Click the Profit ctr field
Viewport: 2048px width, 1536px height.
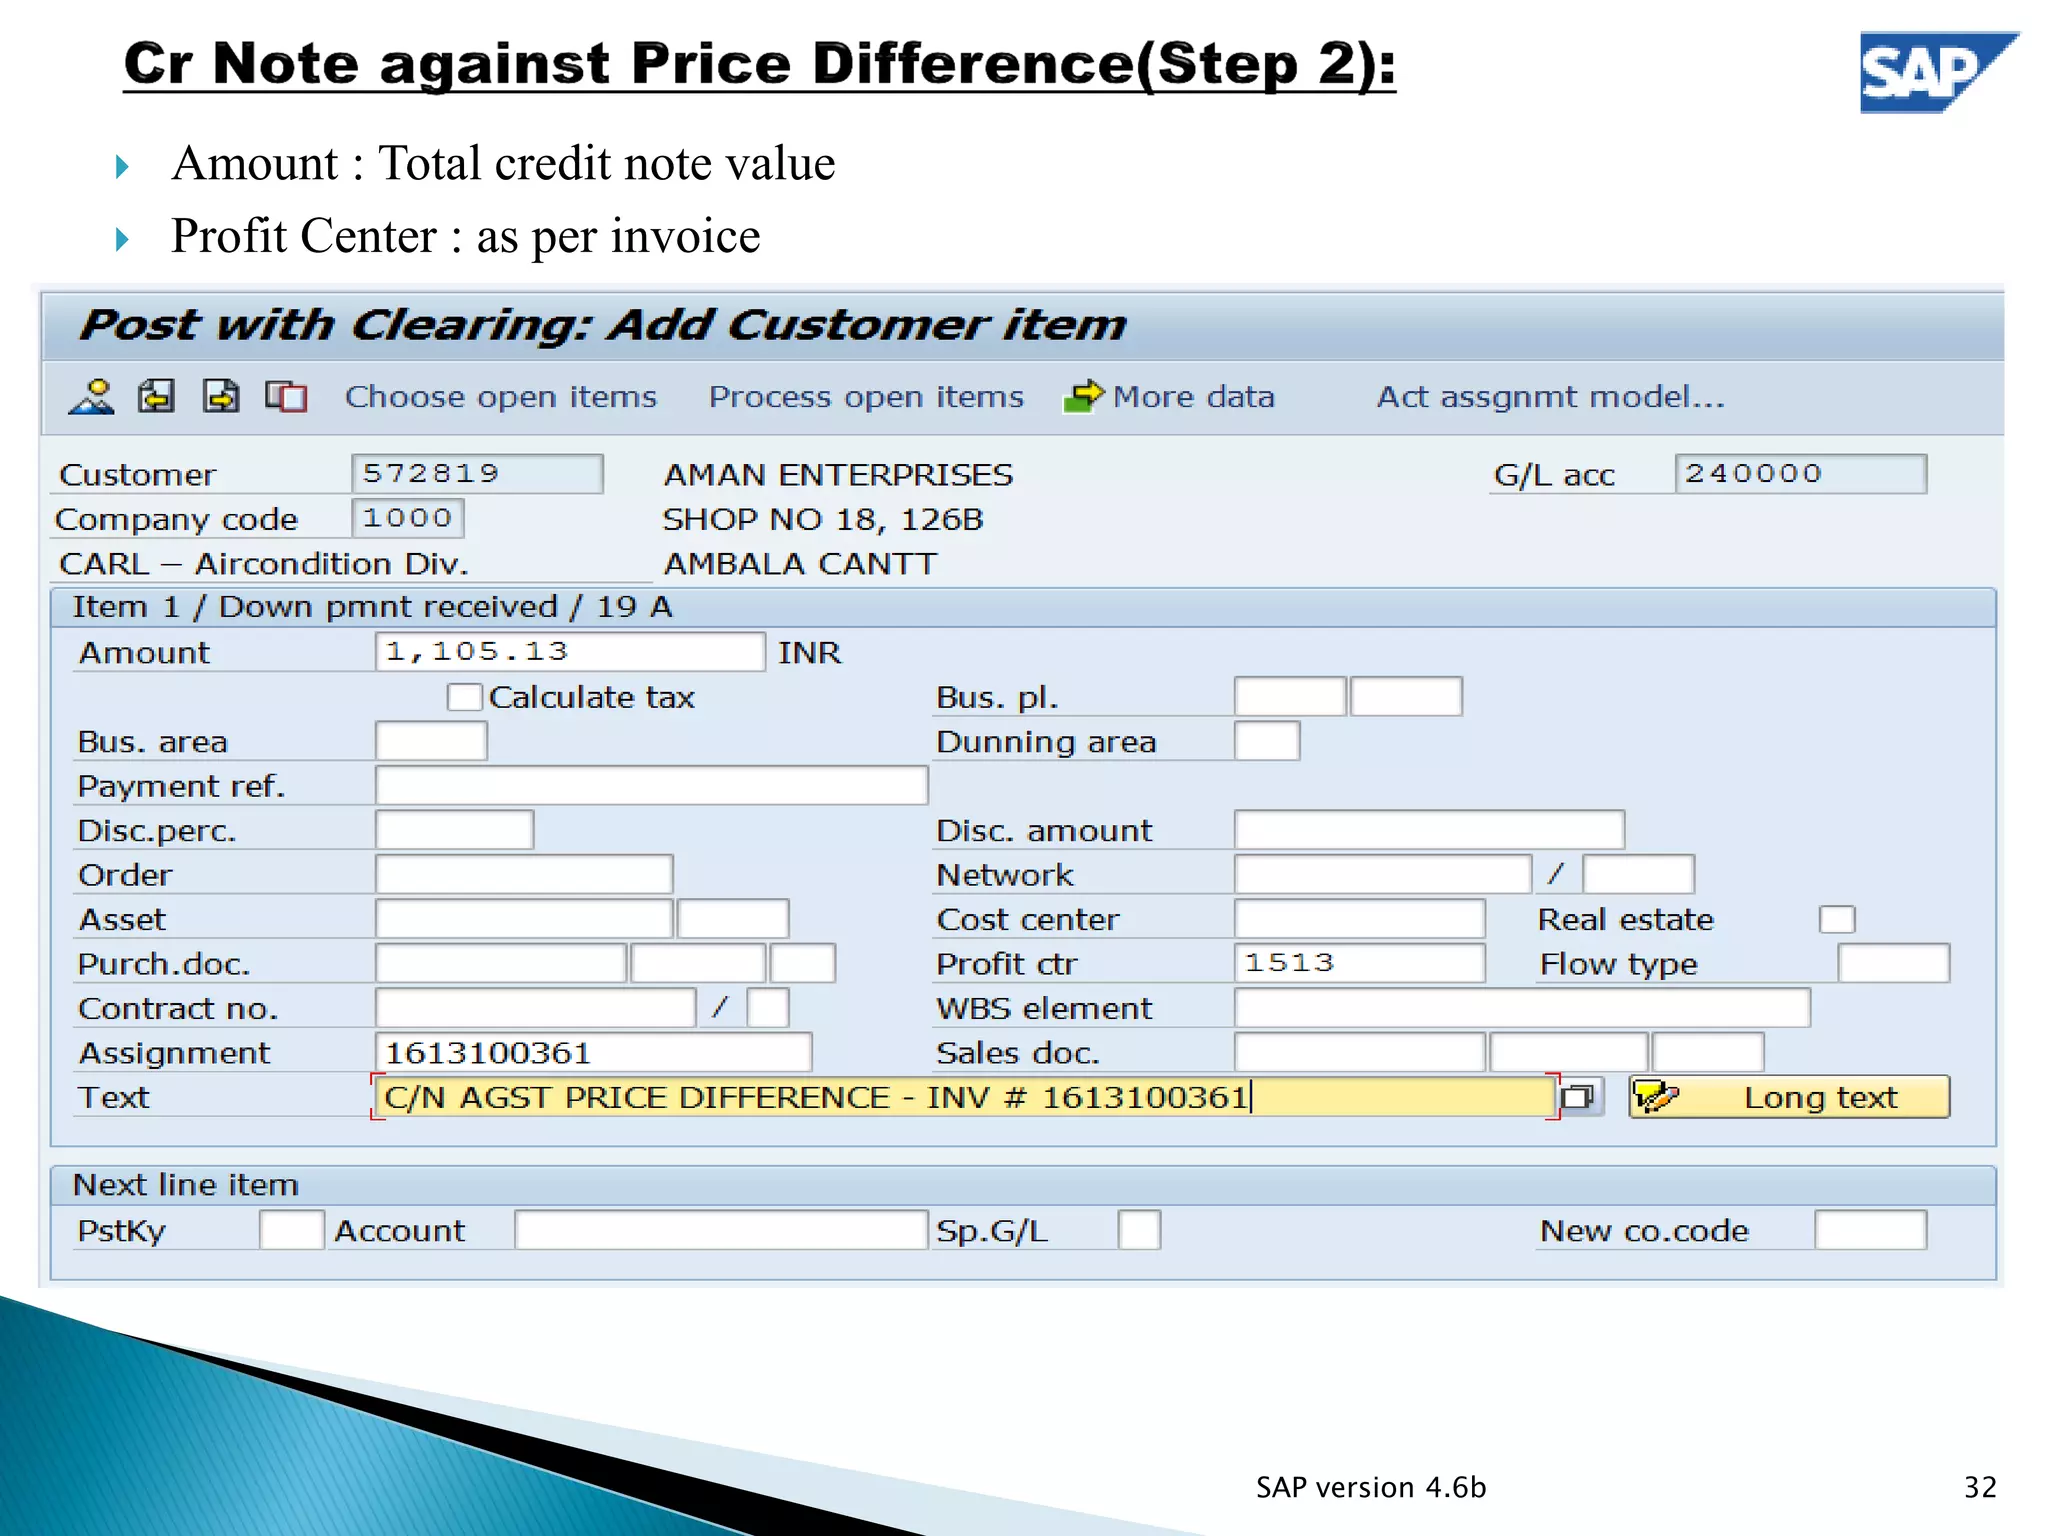[x=1360, y=964]
